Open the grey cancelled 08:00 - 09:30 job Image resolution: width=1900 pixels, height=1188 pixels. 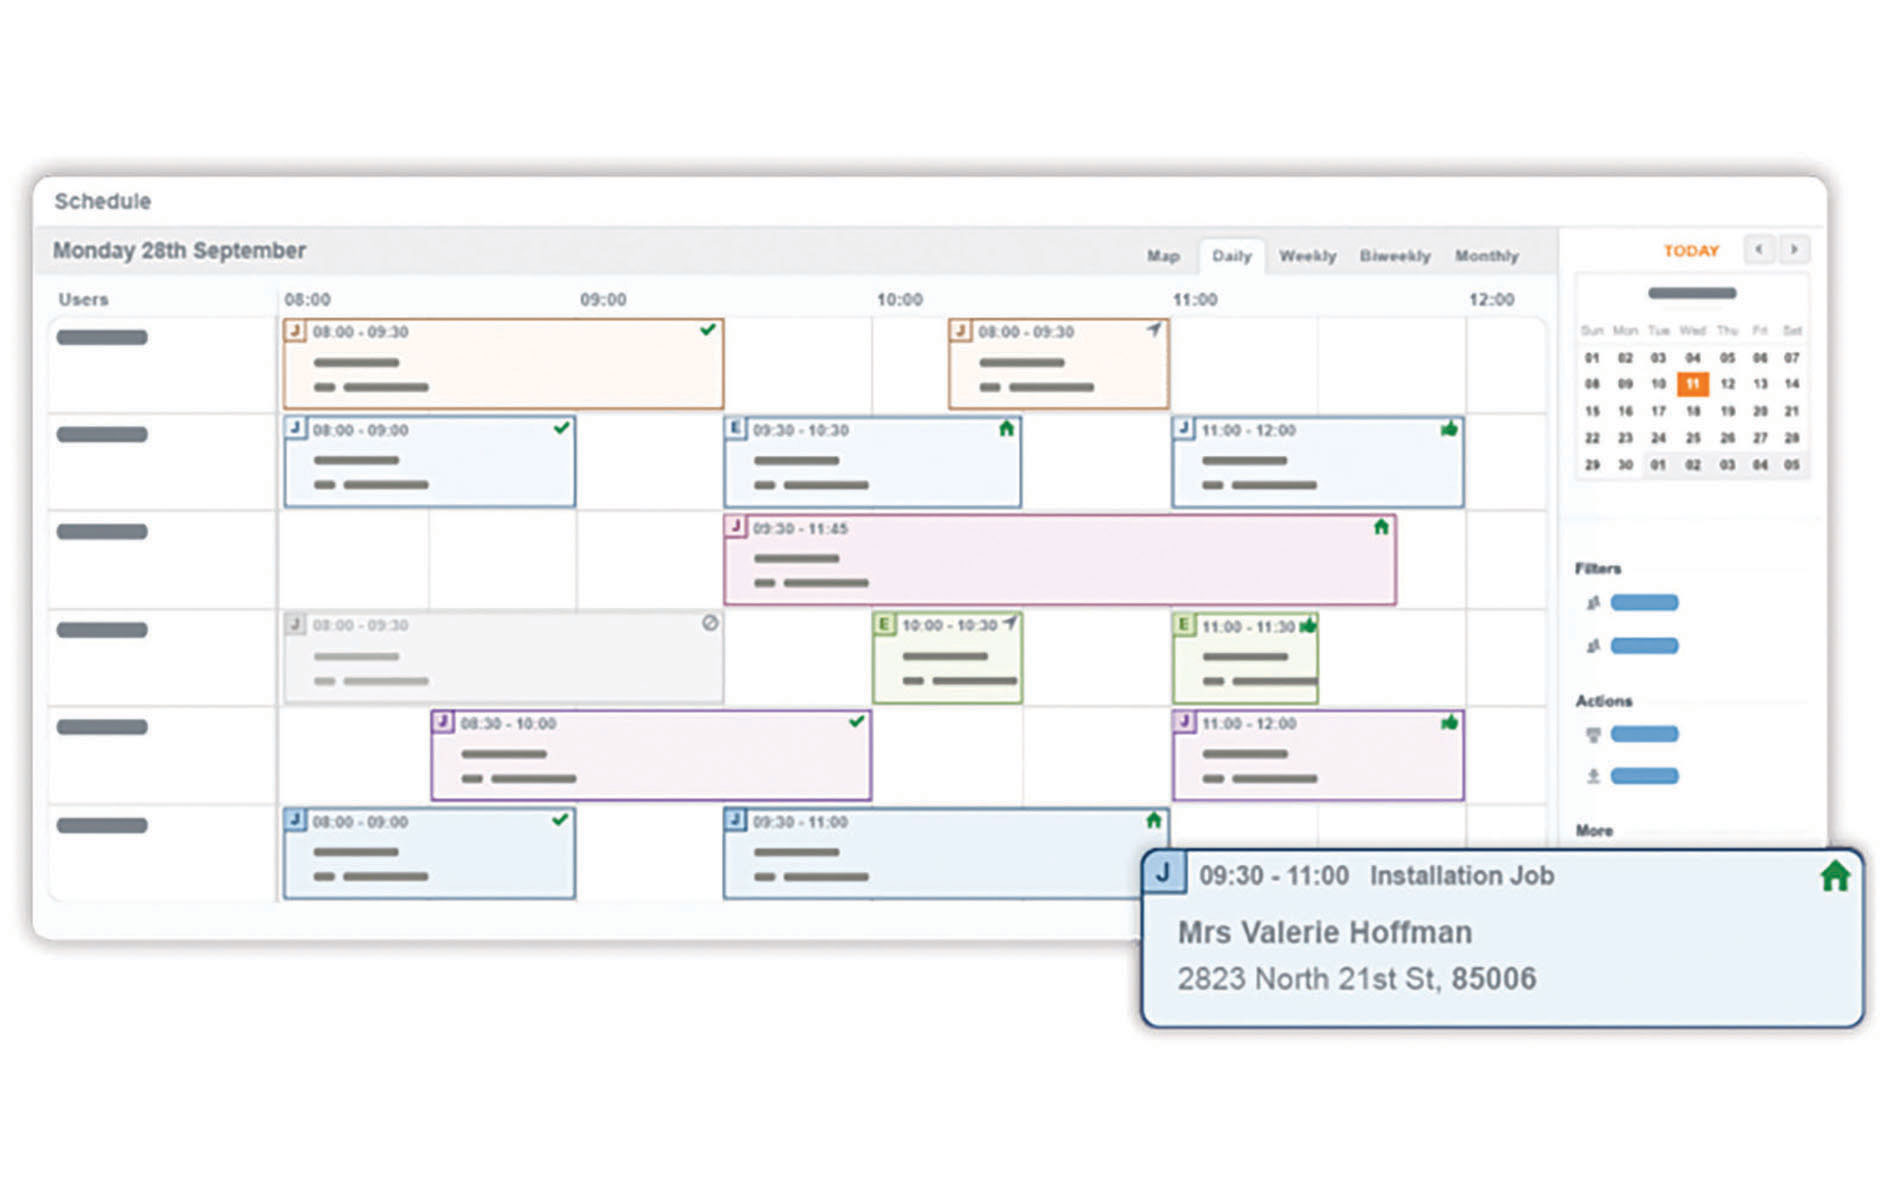click(x=503, y=657)
